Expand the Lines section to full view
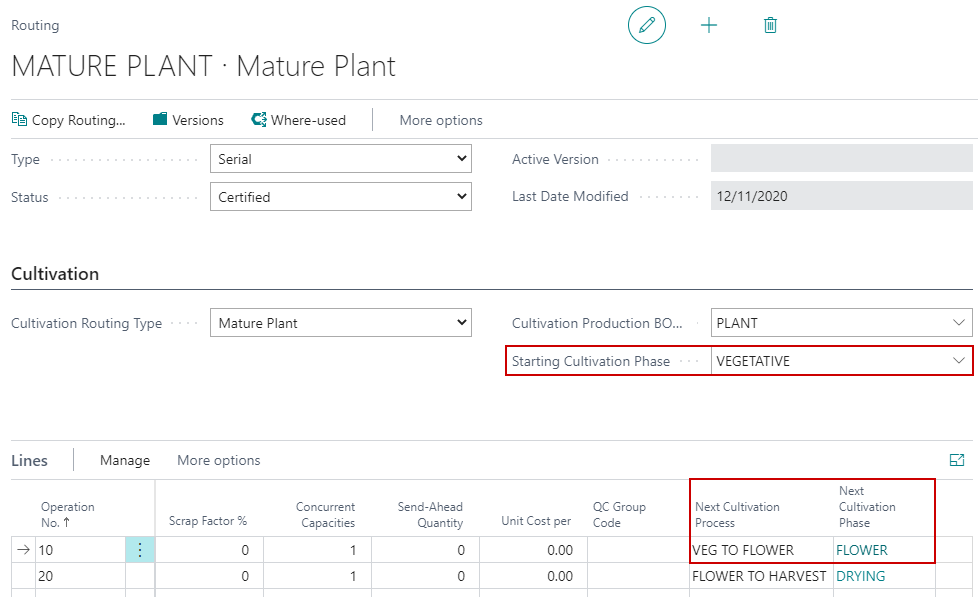Screen dimensions: 978x597 click(956, 460)
